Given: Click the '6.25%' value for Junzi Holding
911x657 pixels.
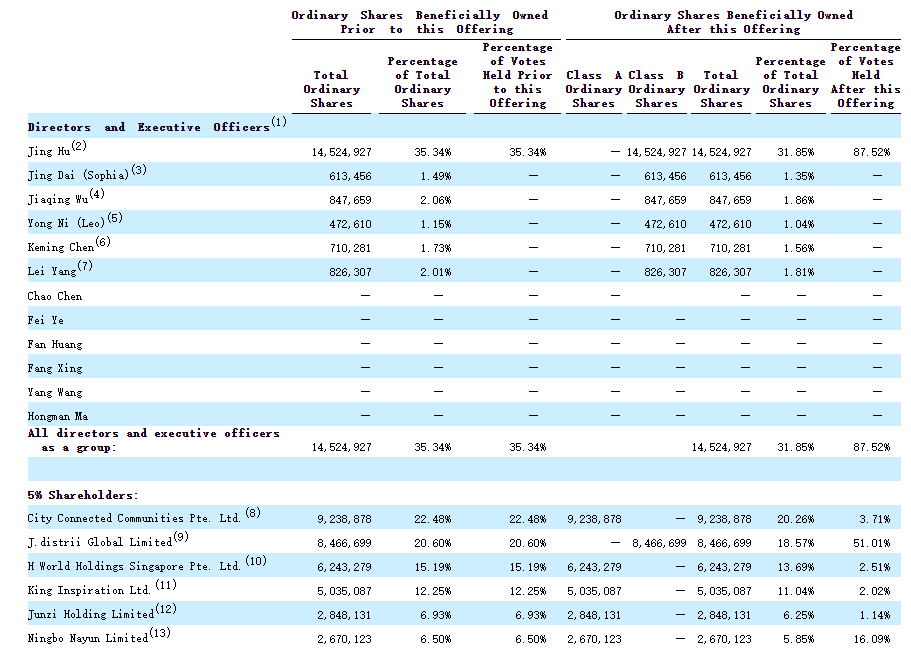Looking at the screenshot, I should [x=799, y=615].
